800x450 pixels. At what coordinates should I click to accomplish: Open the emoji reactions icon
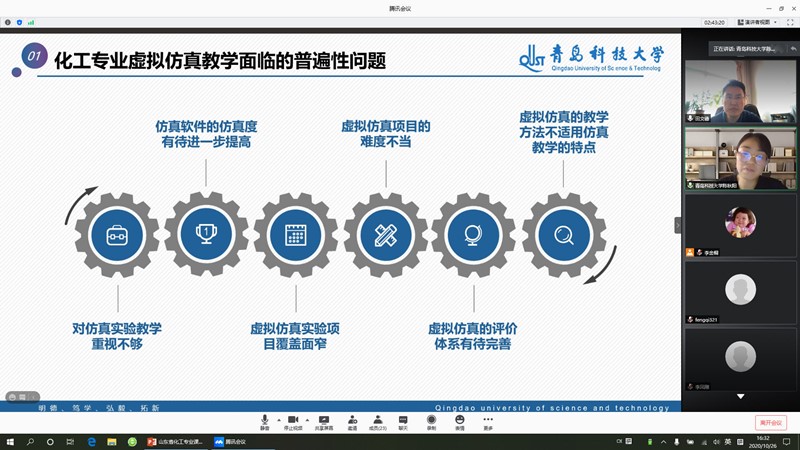(460, 420)
